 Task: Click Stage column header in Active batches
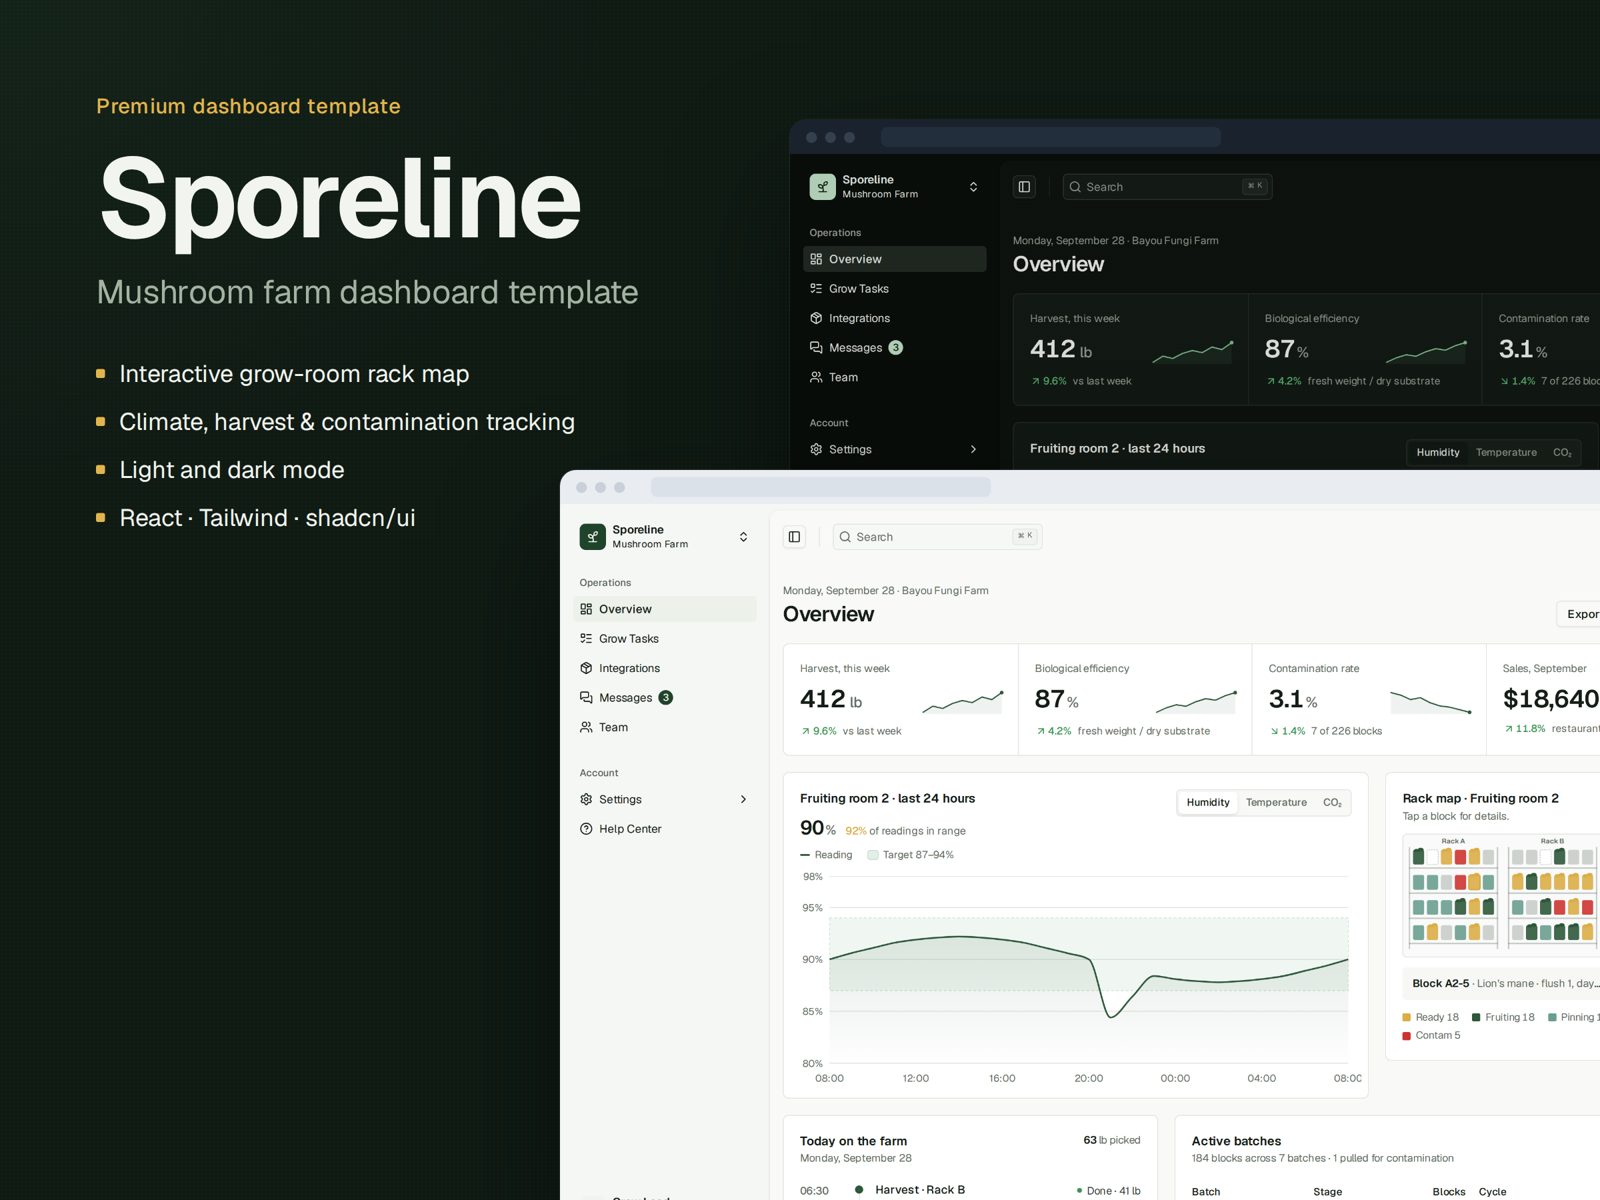[1327, 1192]
